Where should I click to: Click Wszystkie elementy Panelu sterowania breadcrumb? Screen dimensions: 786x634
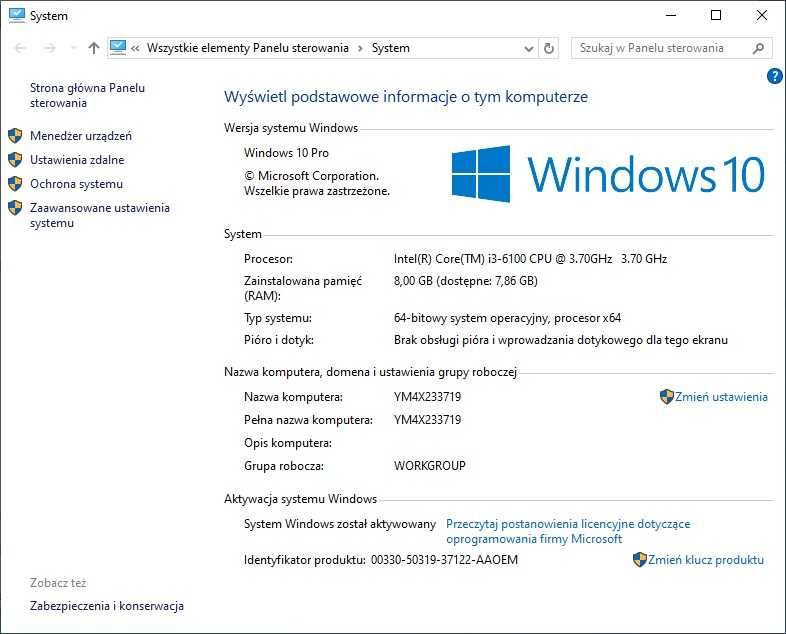coord(248,48)
